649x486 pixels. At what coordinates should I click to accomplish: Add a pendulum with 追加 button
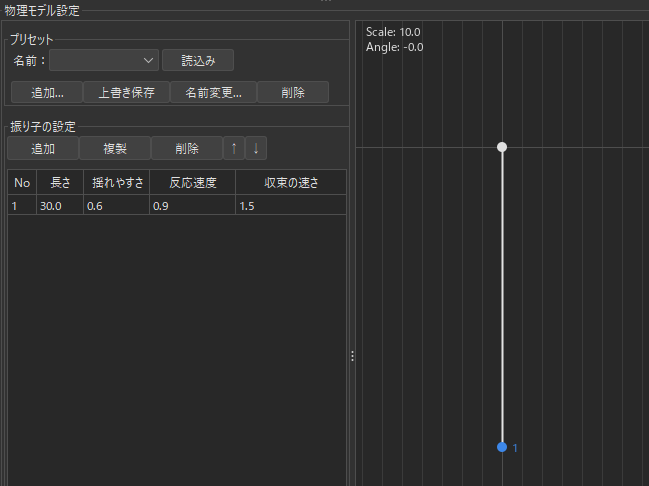[43, 148]
